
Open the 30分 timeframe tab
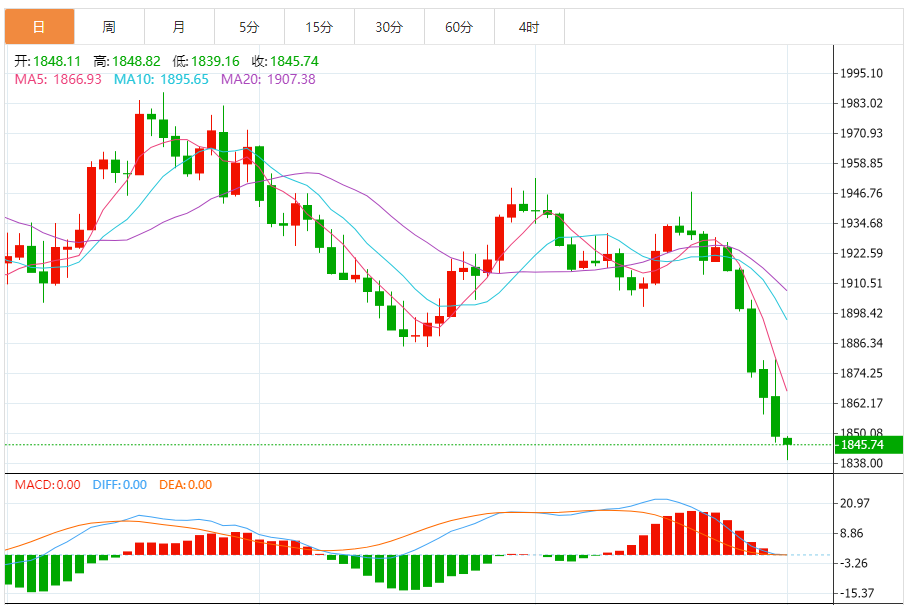pyautogui.click(x=389, y=27)
